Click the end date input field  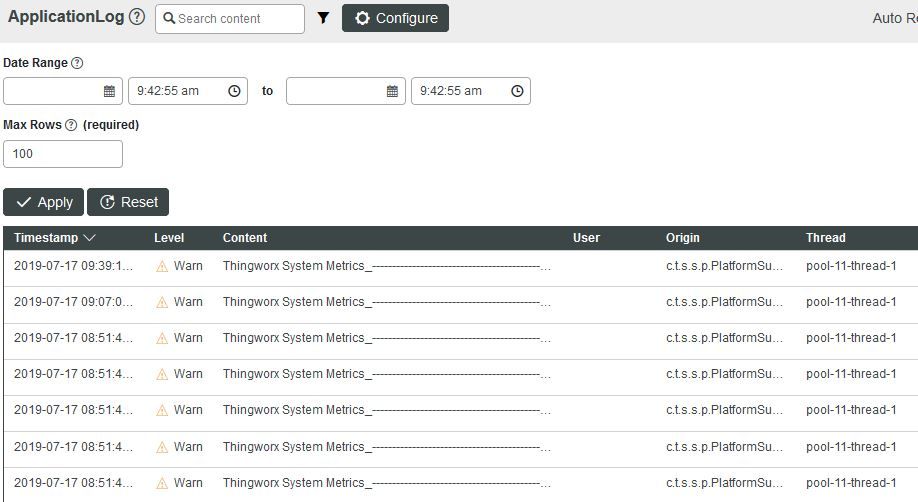(346, 91)
